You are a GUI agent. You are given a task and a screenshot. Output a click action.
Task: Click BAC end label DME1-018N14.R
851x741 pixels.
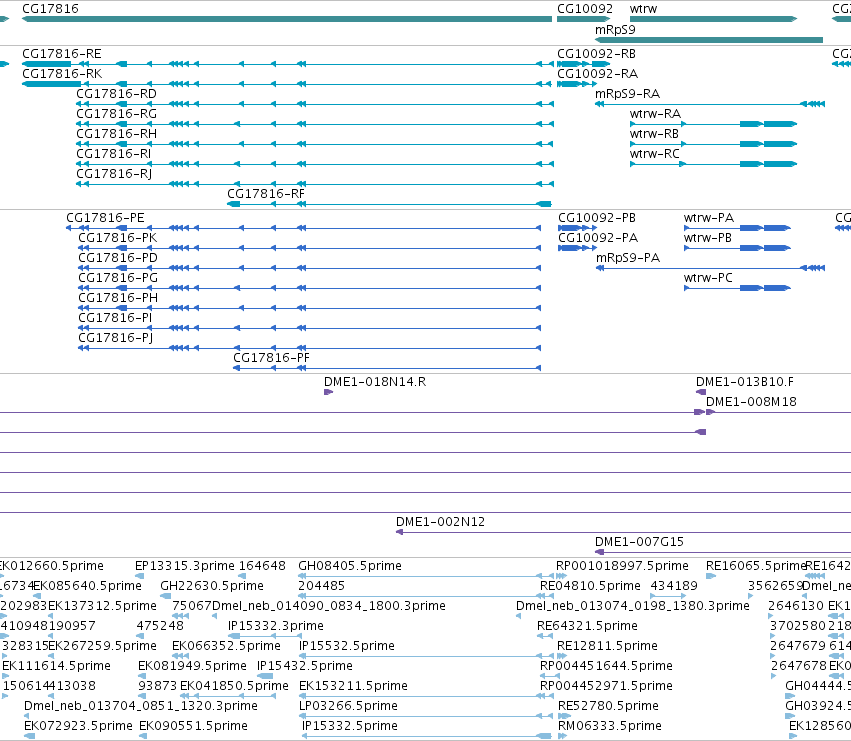coord(375,382)
